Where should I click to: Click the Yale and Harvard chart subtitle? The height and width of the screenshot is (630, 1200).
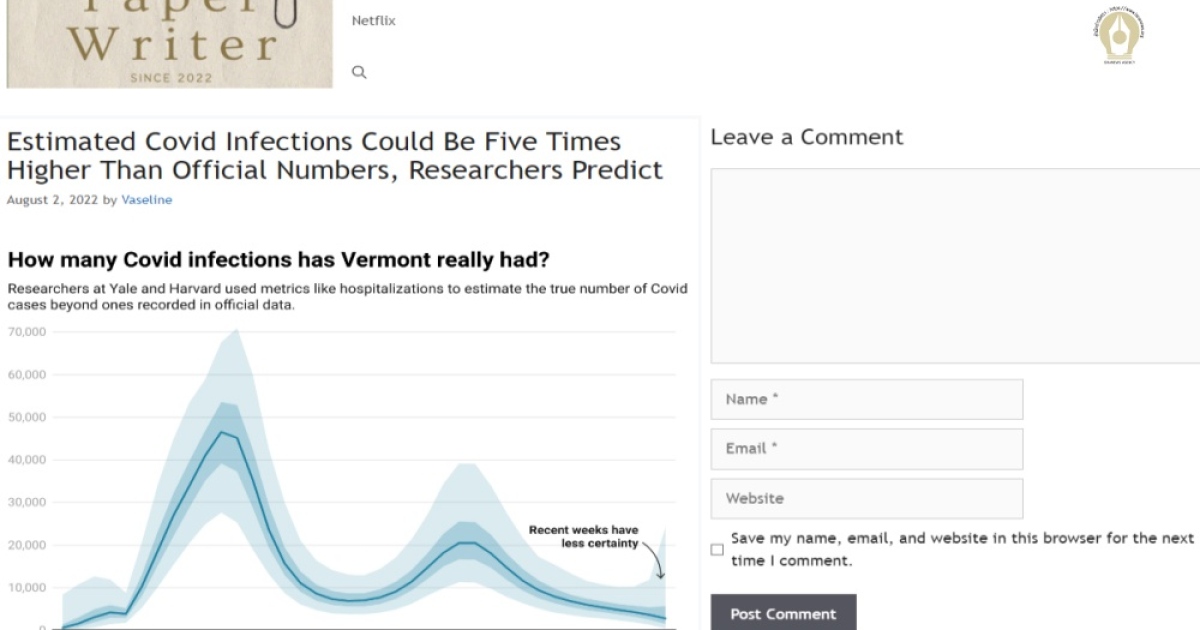point(347,297)
